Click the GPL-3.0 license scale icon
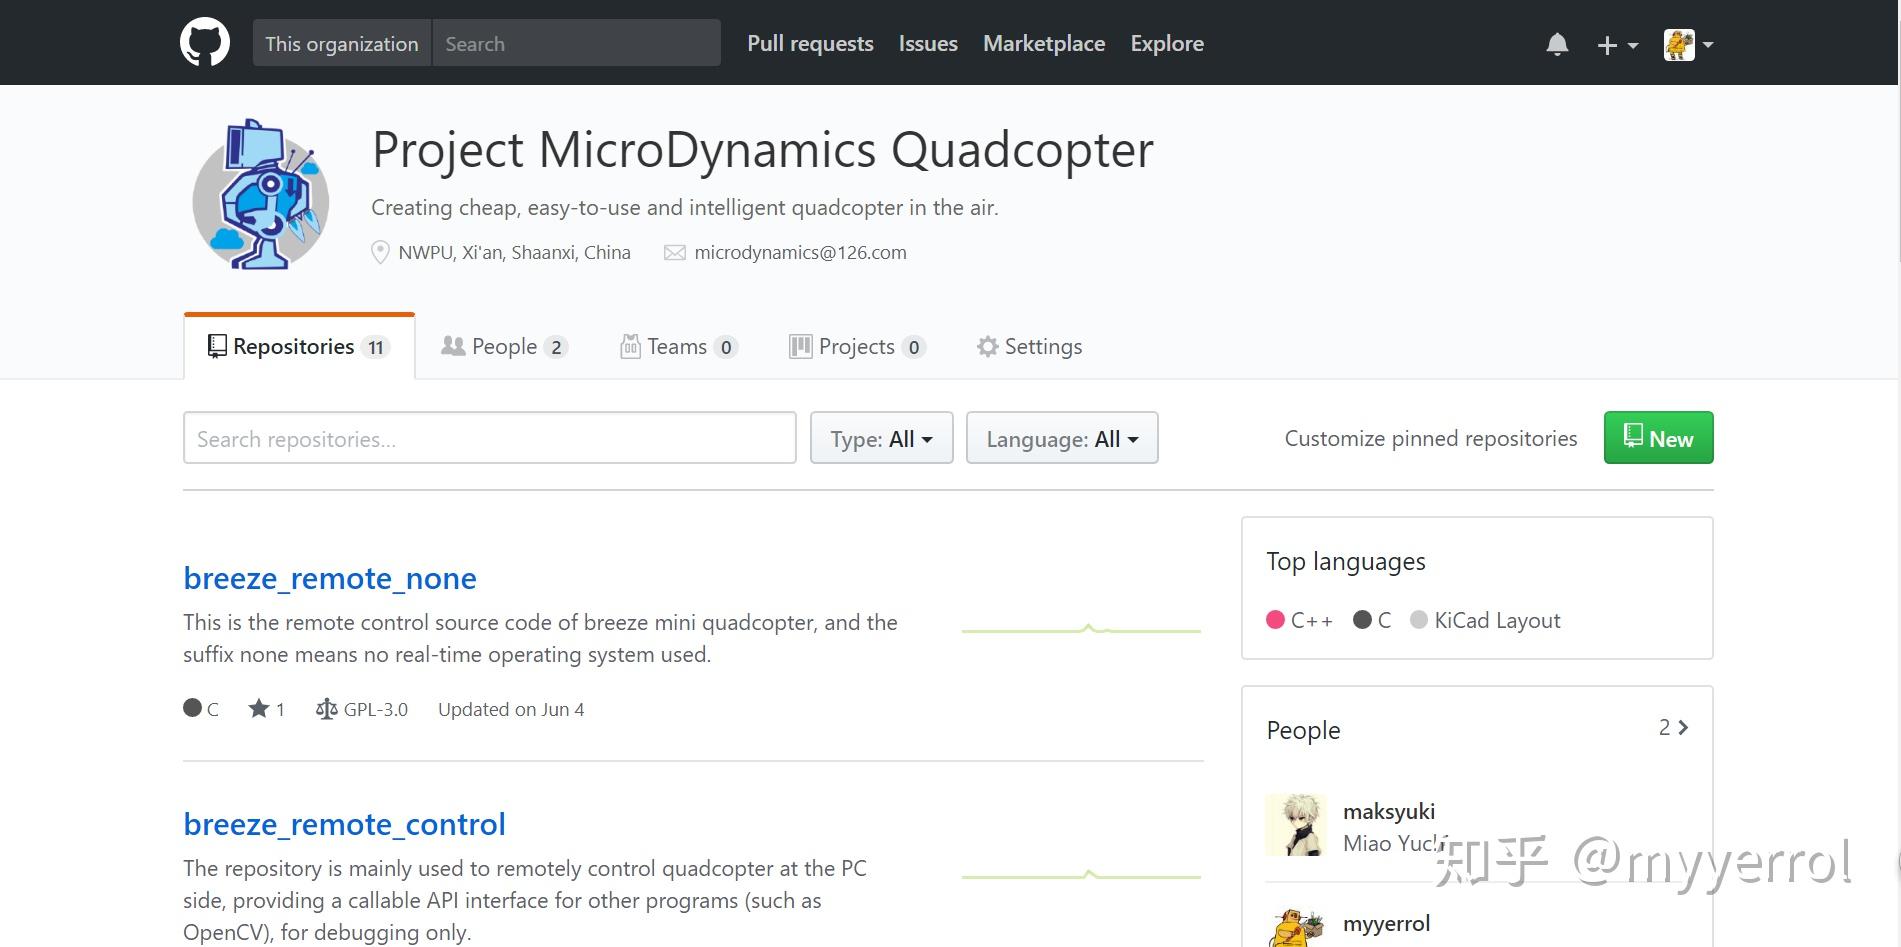 tap(326, 709)
